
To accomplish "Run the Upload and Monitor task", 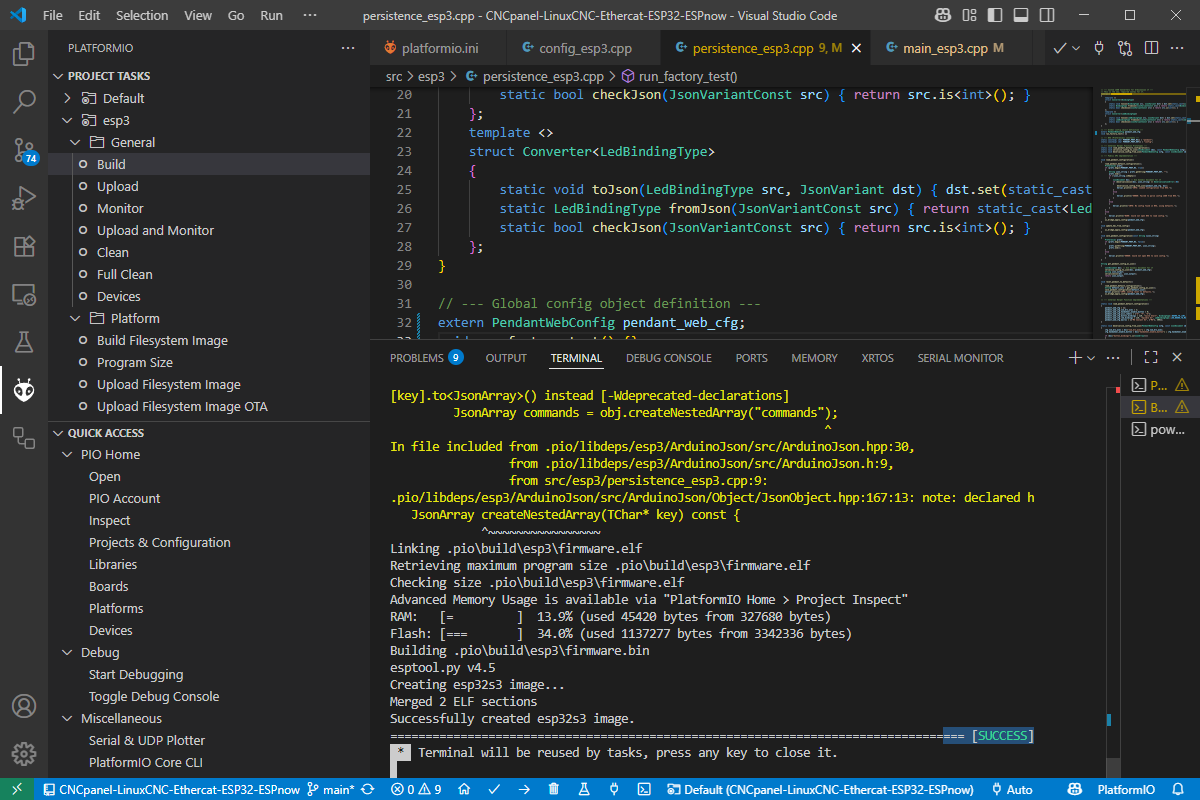I will [155, 230].
